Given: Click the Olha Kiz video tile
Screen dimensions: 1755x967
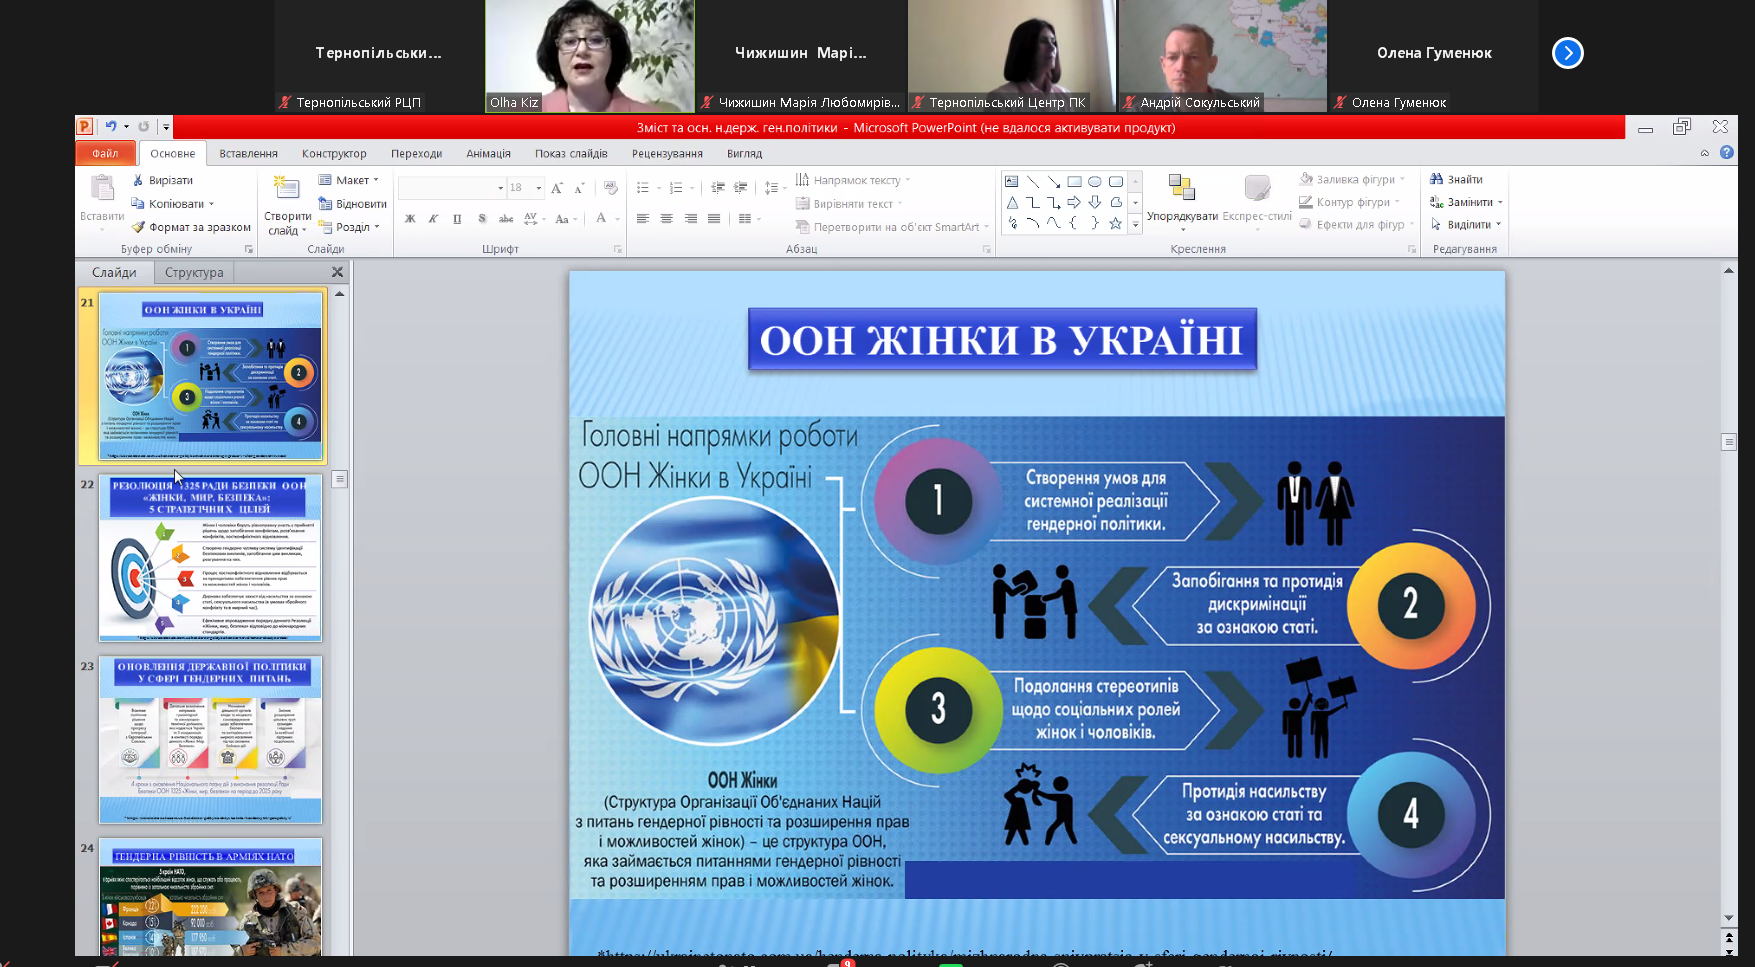Looking at the screenshot, I should pyautogui.click(x=590, y=56).
